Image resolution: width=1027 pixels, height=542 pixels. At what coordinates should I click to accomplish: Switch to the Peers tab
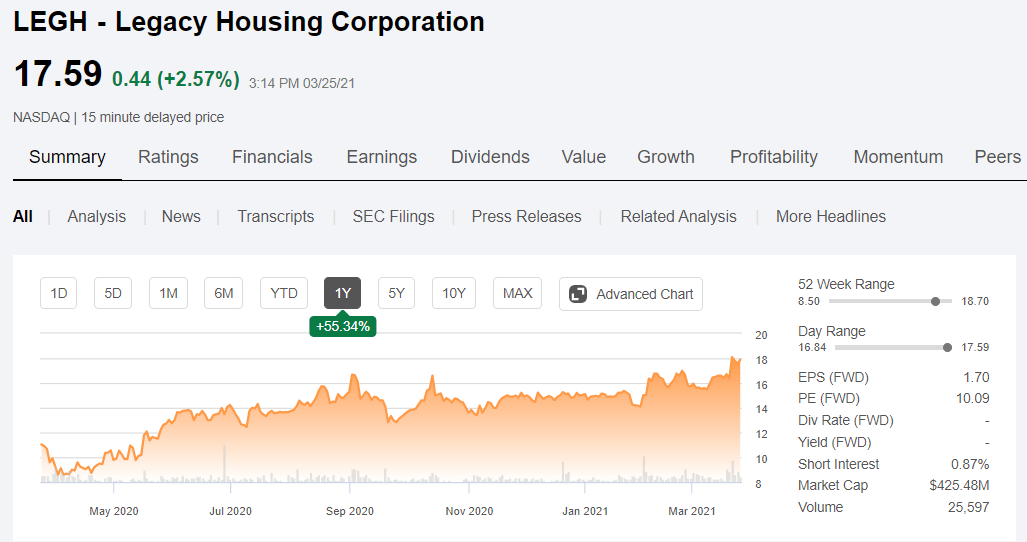[998, 157]
